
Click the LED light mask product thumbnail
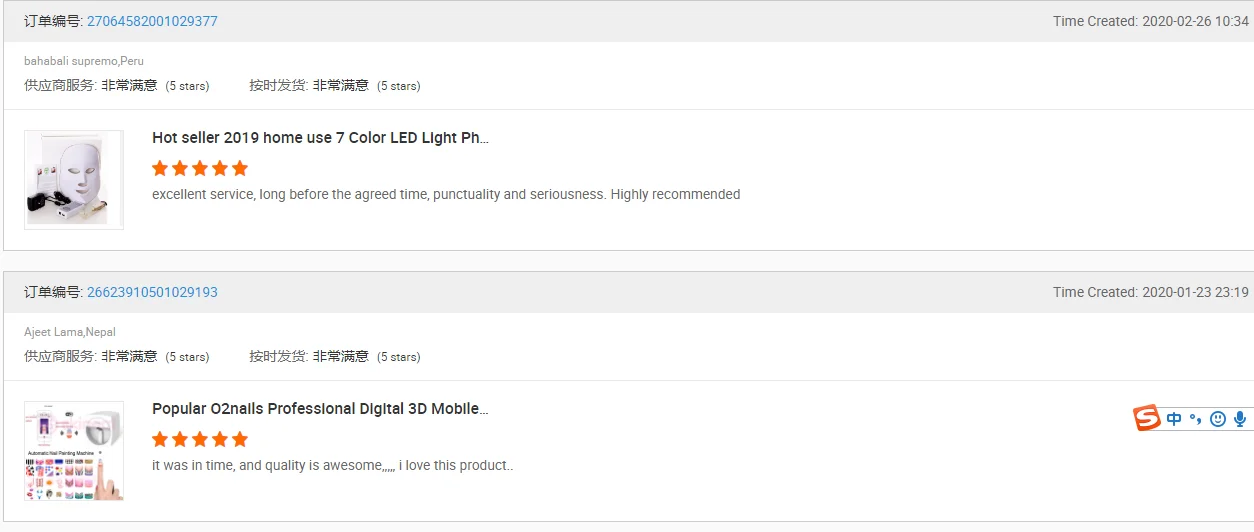[74, 180]
